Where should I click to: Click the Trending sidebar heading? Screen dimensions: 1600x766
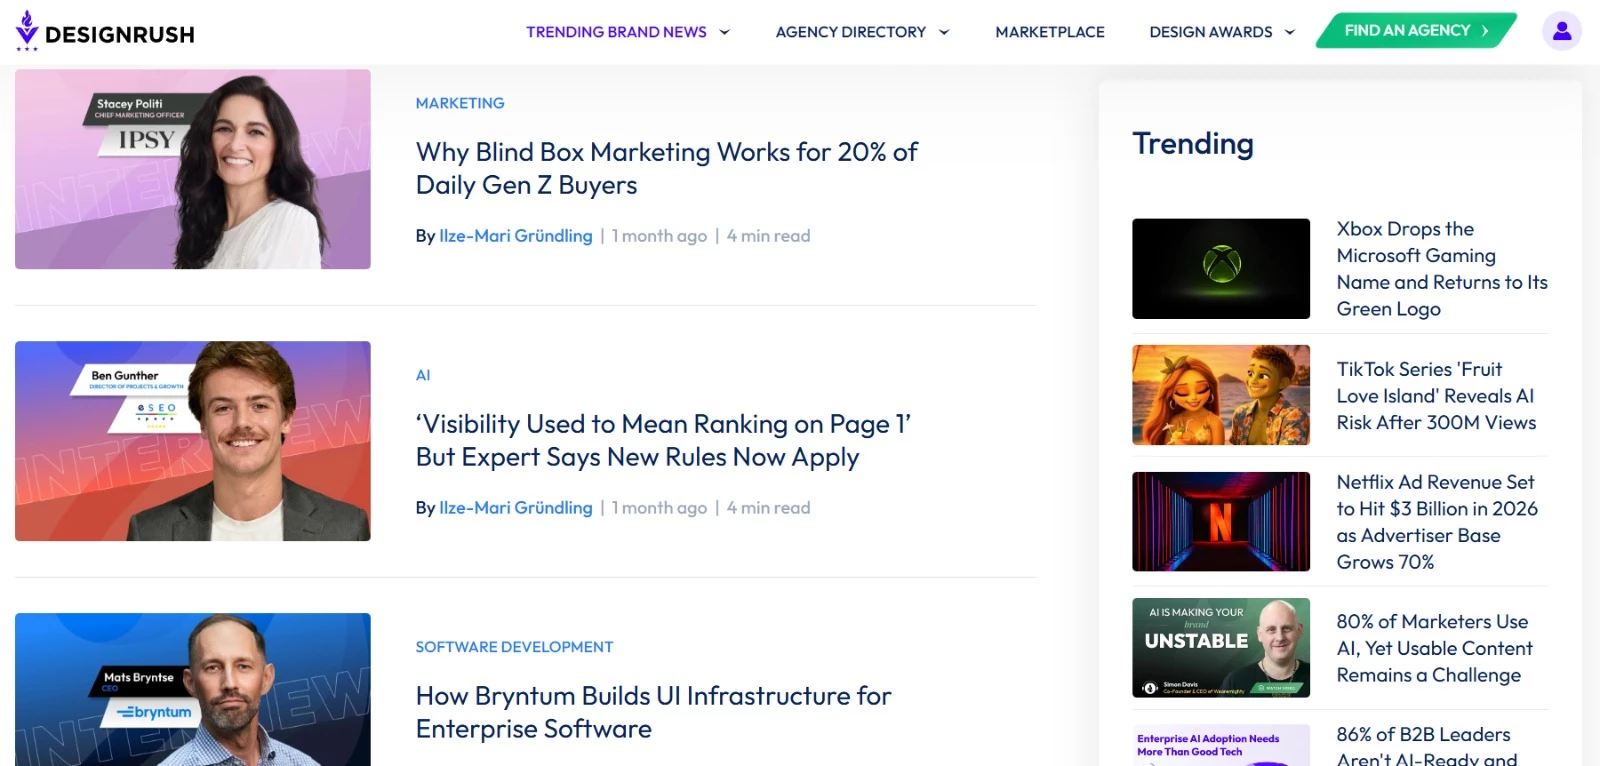tap(1193, 144)
